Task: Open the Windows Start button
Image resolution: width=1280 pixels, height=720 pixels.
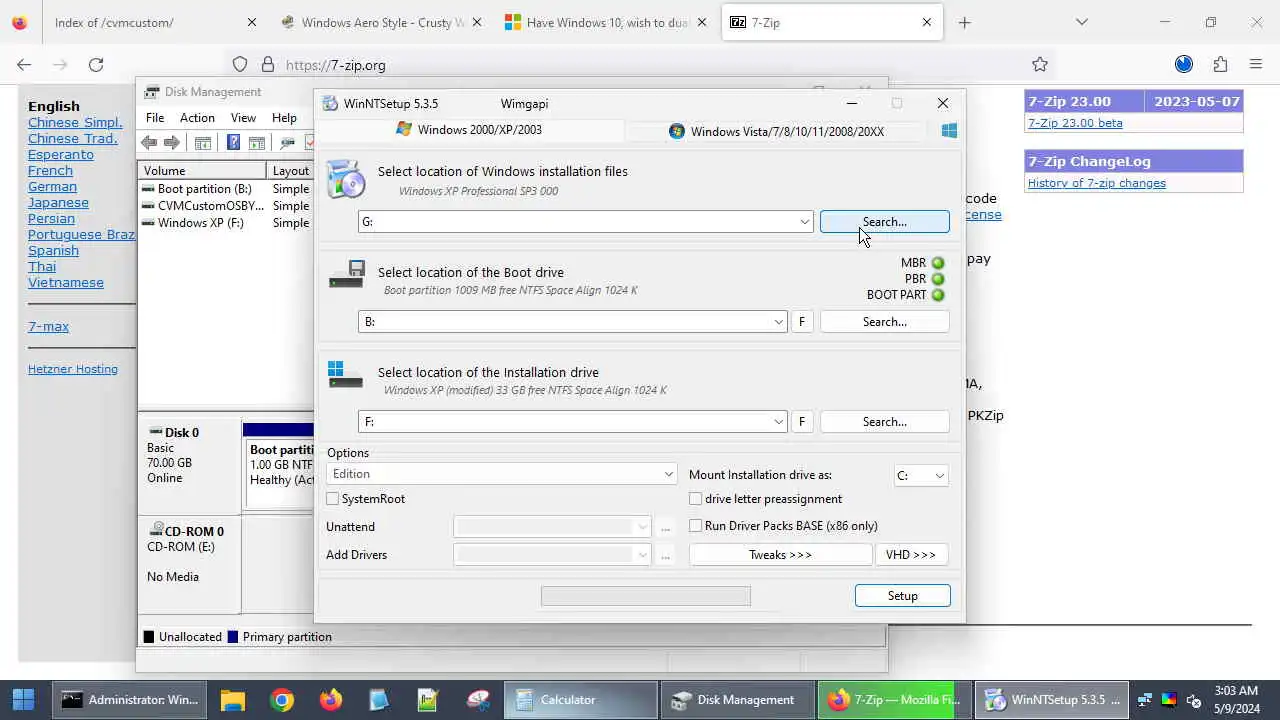Action: point(24,700)
